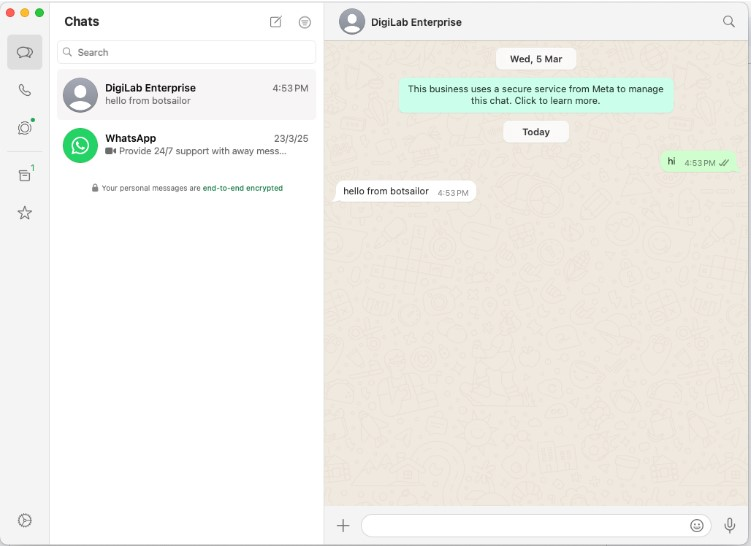Select the 'hello from botsailor' message bubble

(x=406, y=191)
